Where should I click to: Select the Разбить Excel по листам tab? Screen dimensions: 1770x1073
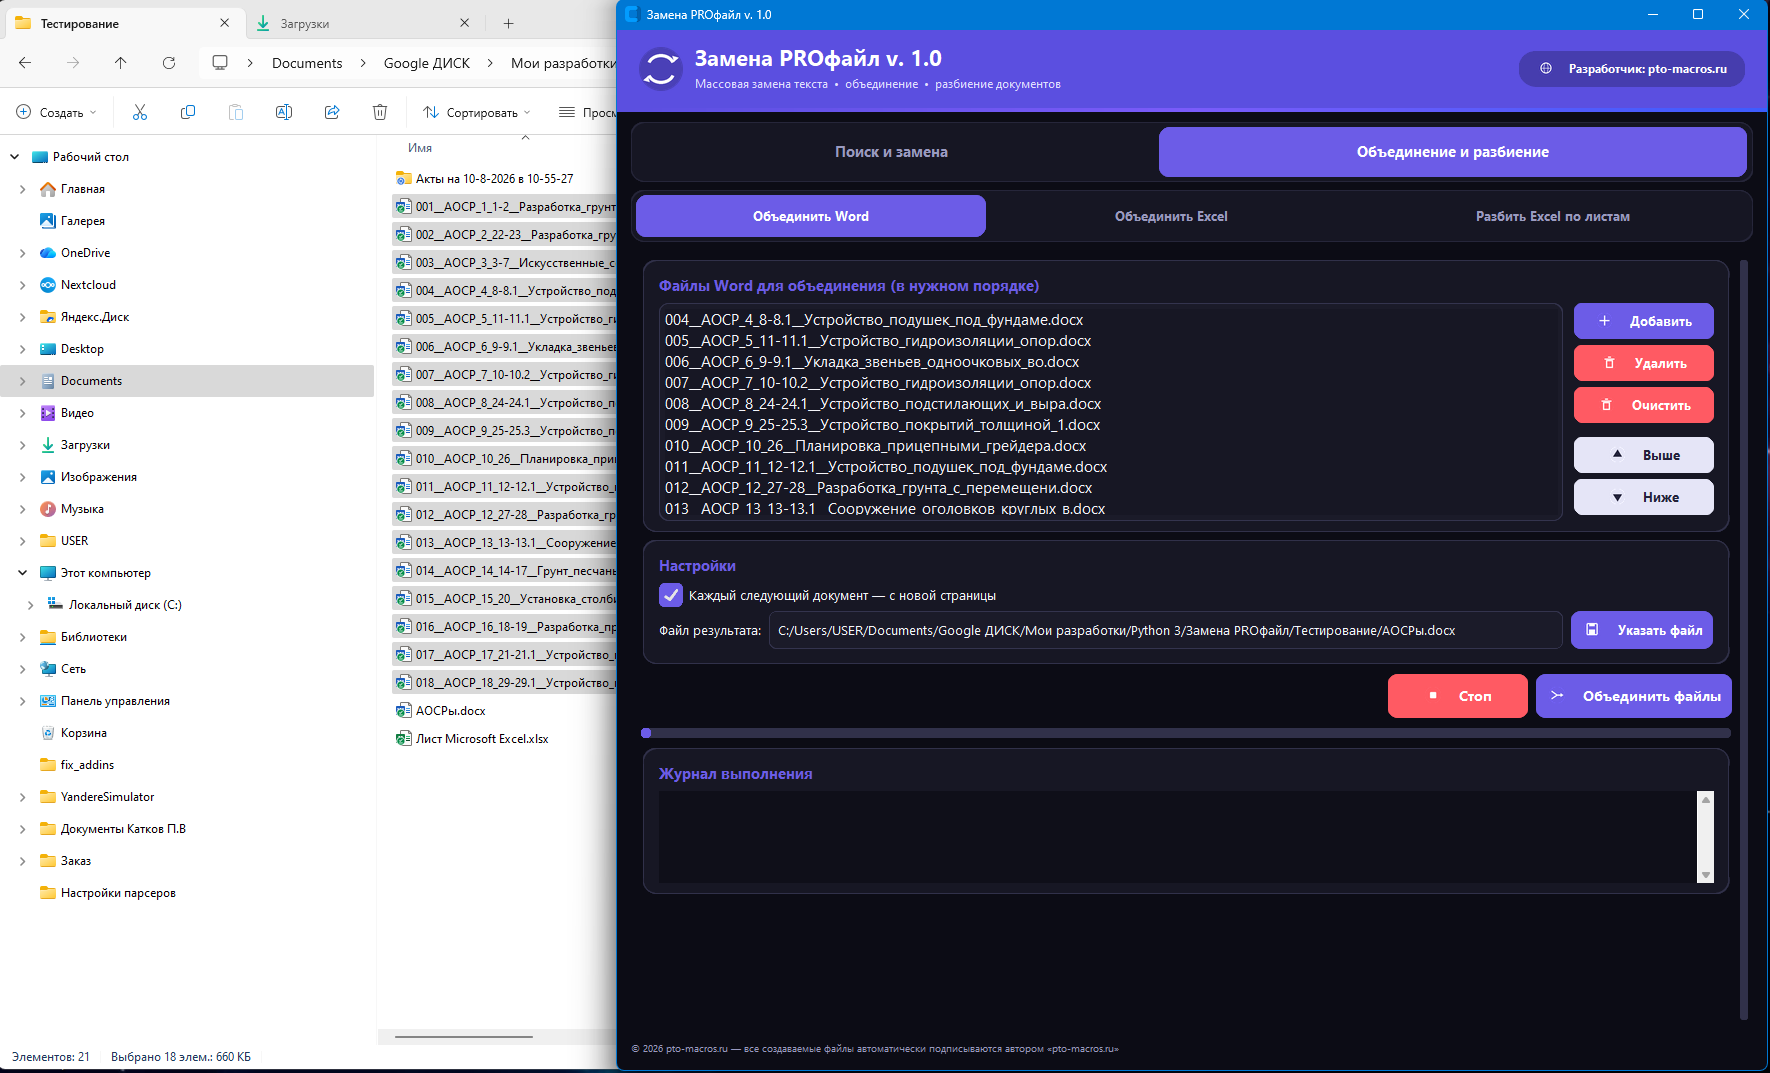tap(1553, 216)
